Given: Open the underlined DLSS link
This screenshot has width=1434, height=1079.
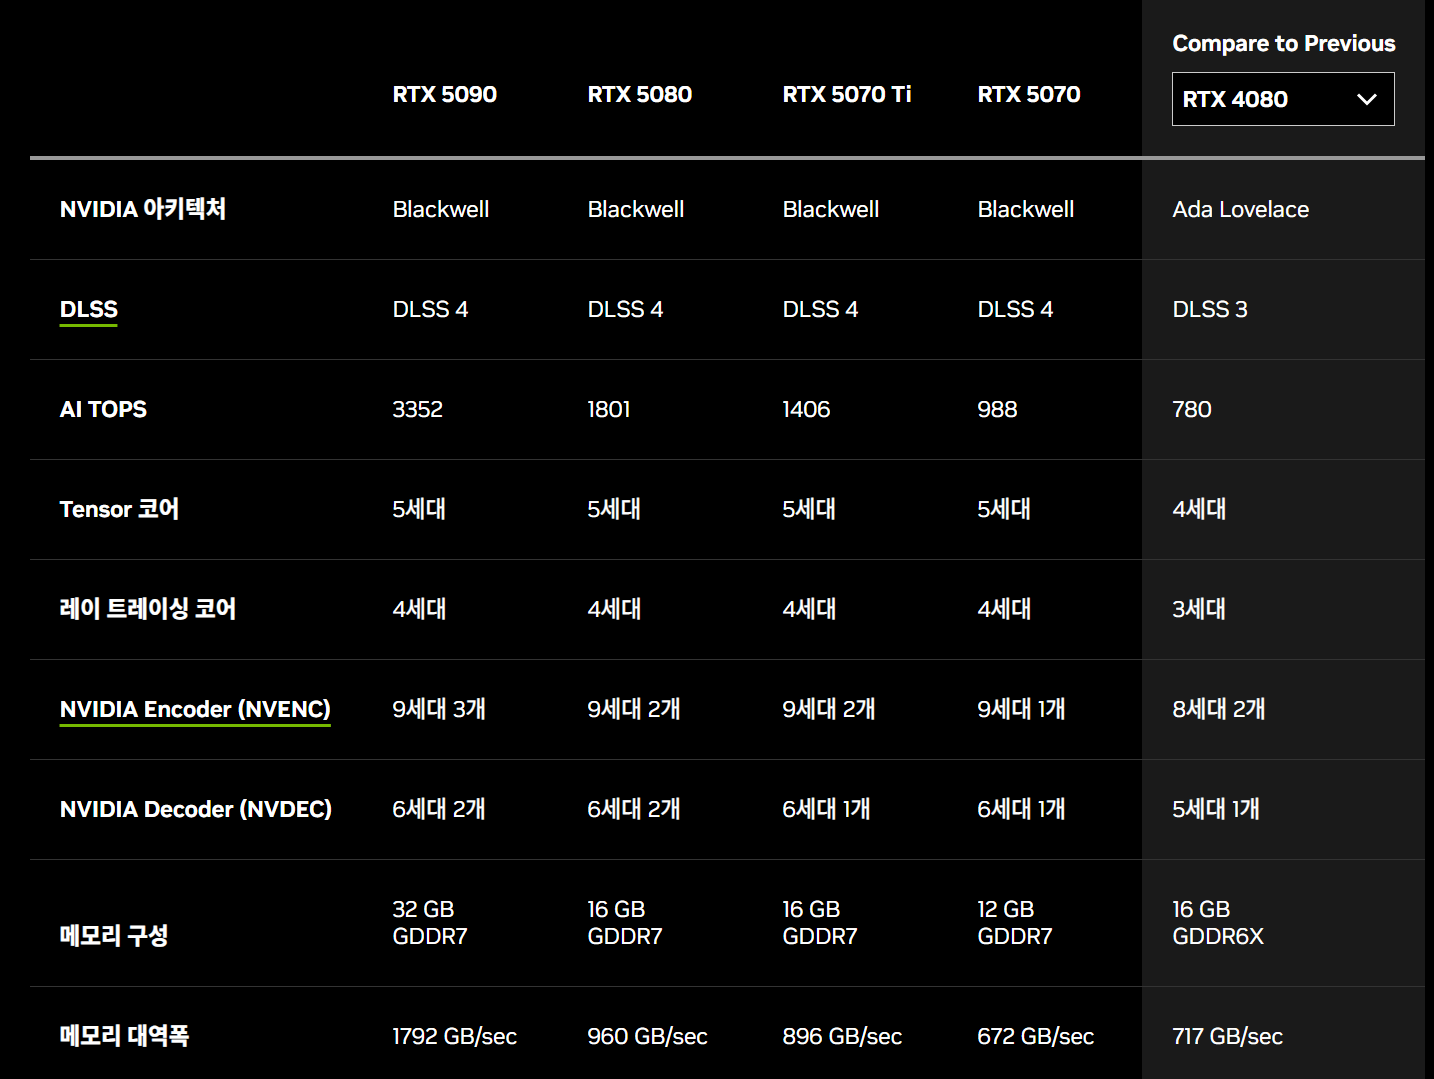Looking at the screenshot, I should click(89, 309).
